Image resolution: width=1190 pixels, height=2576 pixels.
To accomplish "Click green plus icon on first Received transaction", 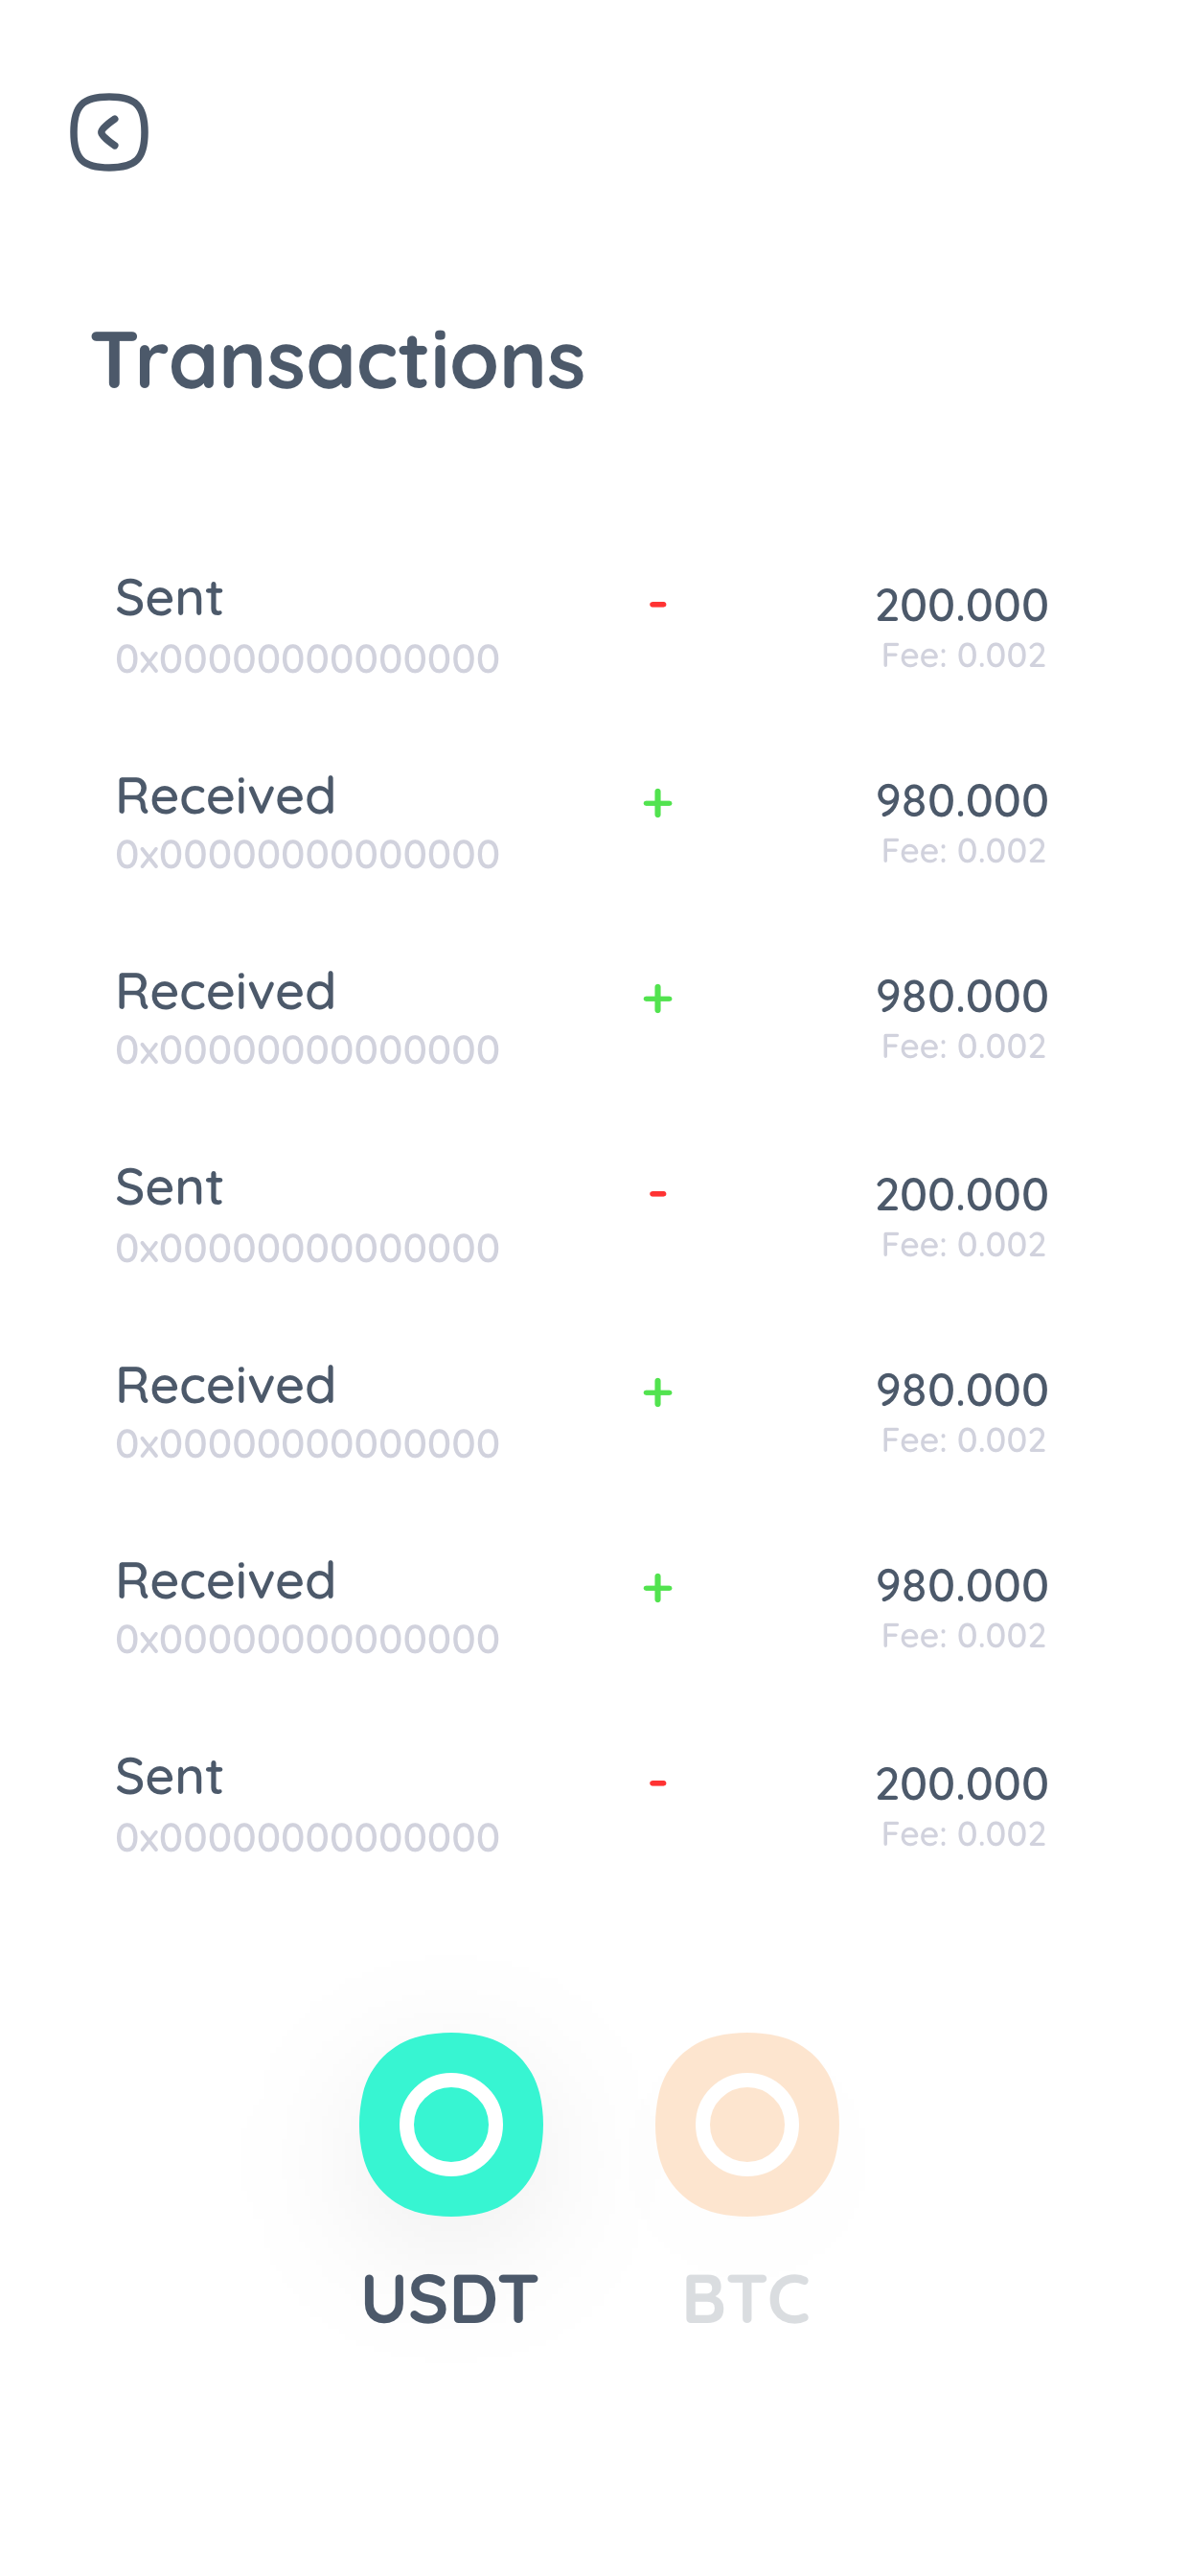I will tap(657, 802).
